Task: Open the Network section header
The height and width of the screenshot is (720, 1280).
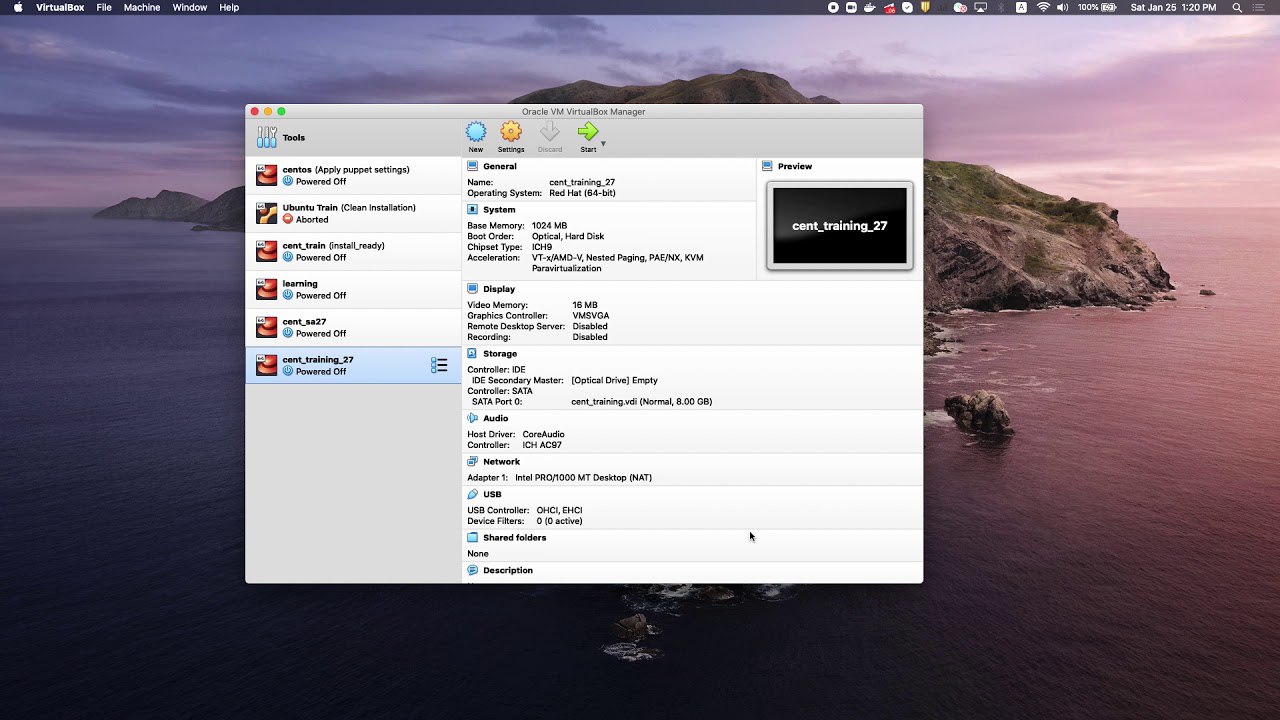Action: [x=501, y=462]
